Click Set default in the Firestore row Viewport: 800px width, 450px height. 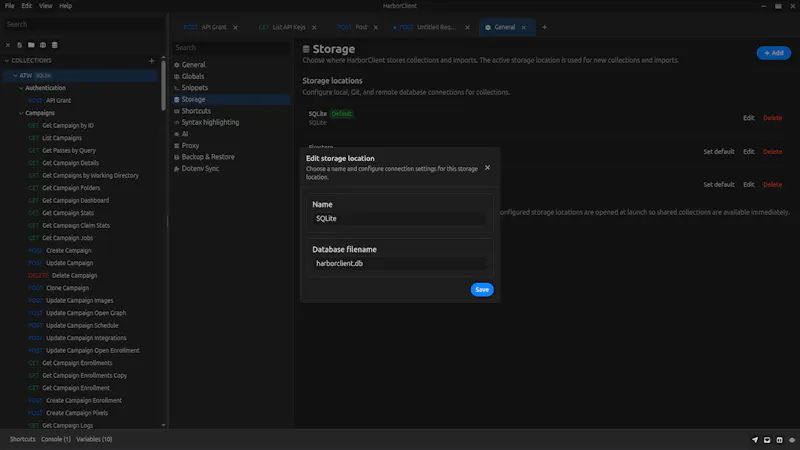tap(719, 152)
